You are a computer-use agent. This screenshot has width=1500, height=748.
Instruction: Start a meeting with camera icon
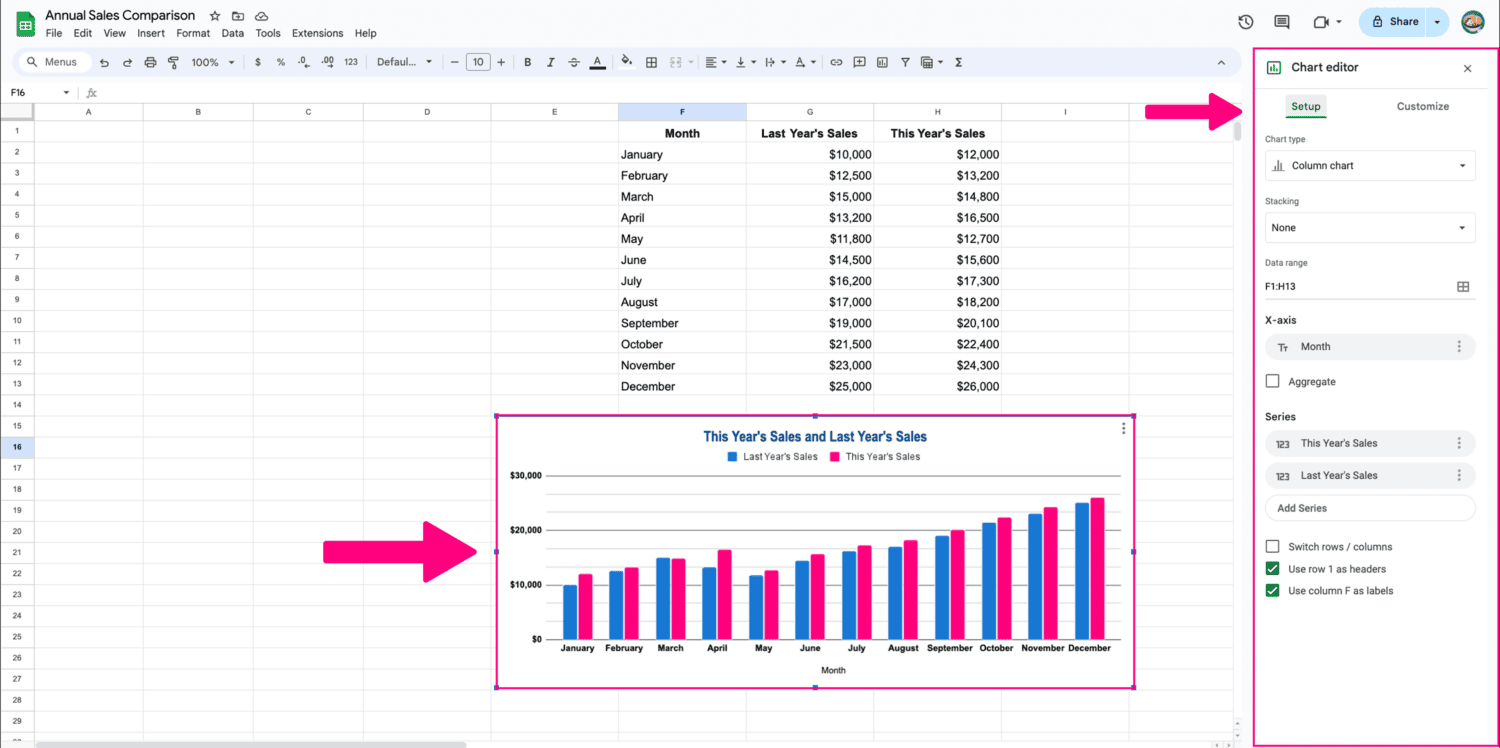1320,22
